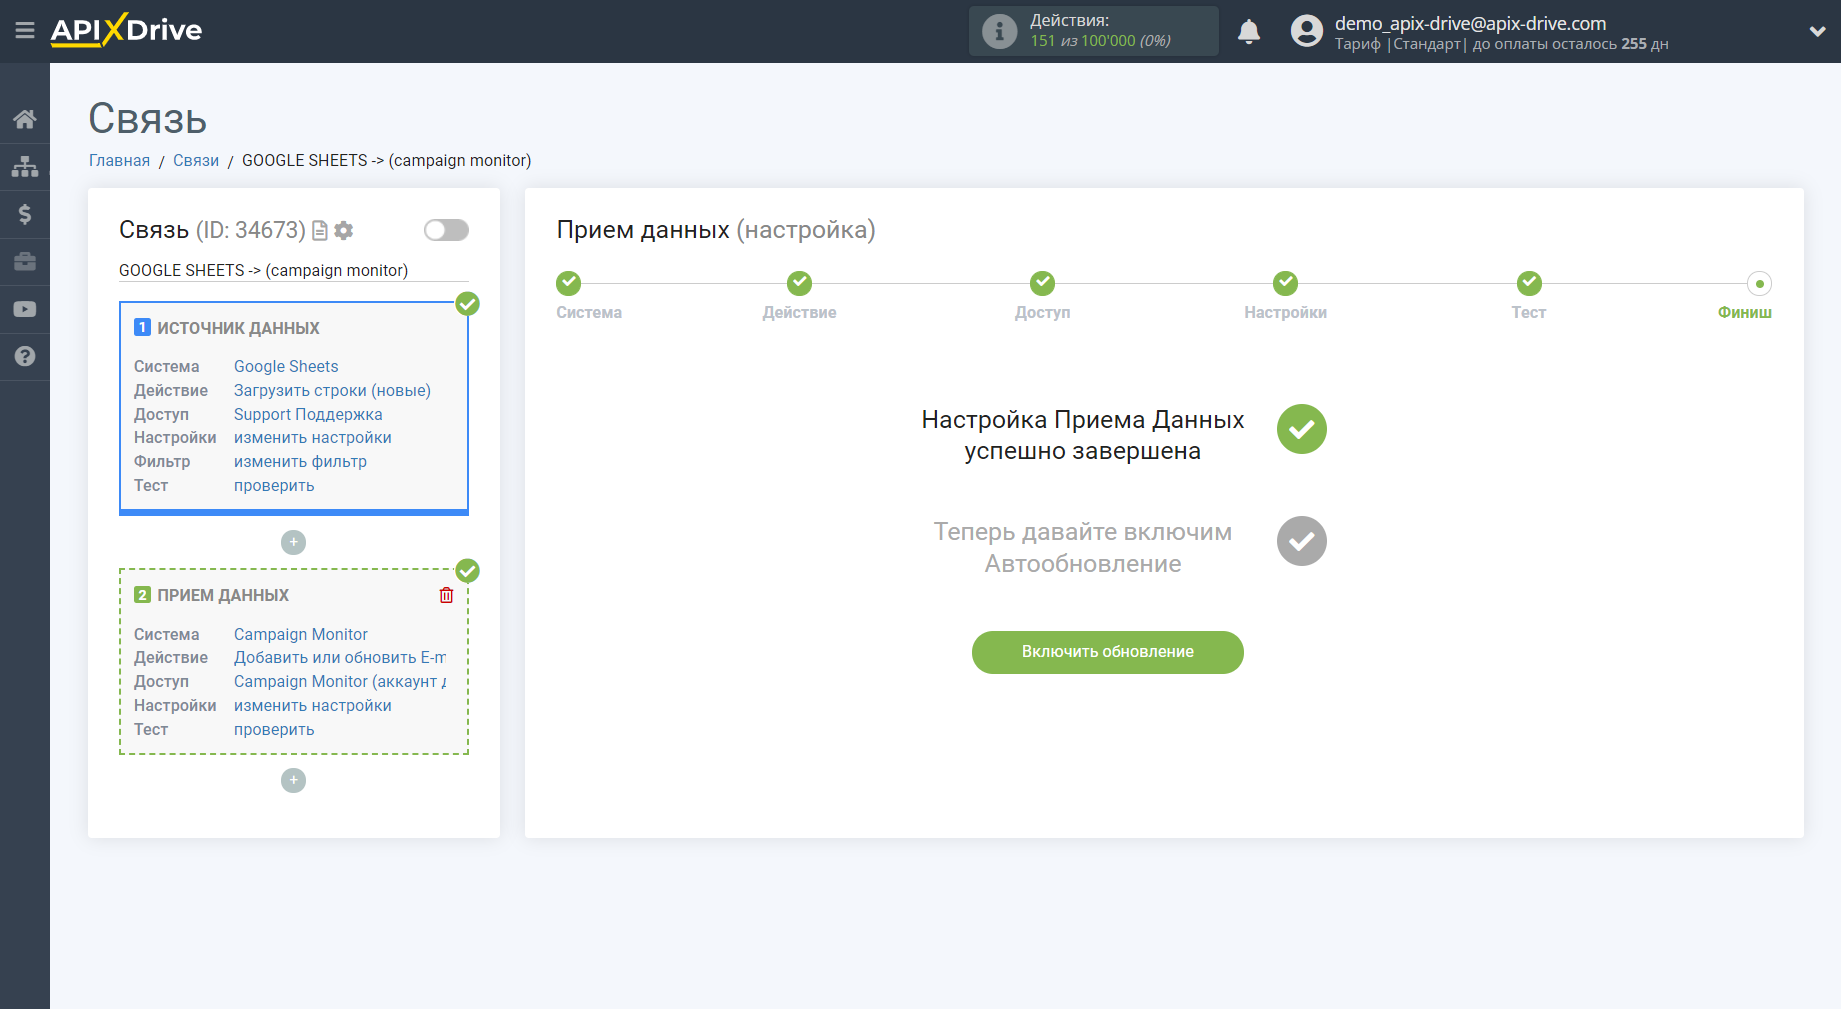Open the connections sitemap sidebar icon
Screen dimensions: 1841x1009
(x=25, y=166)
